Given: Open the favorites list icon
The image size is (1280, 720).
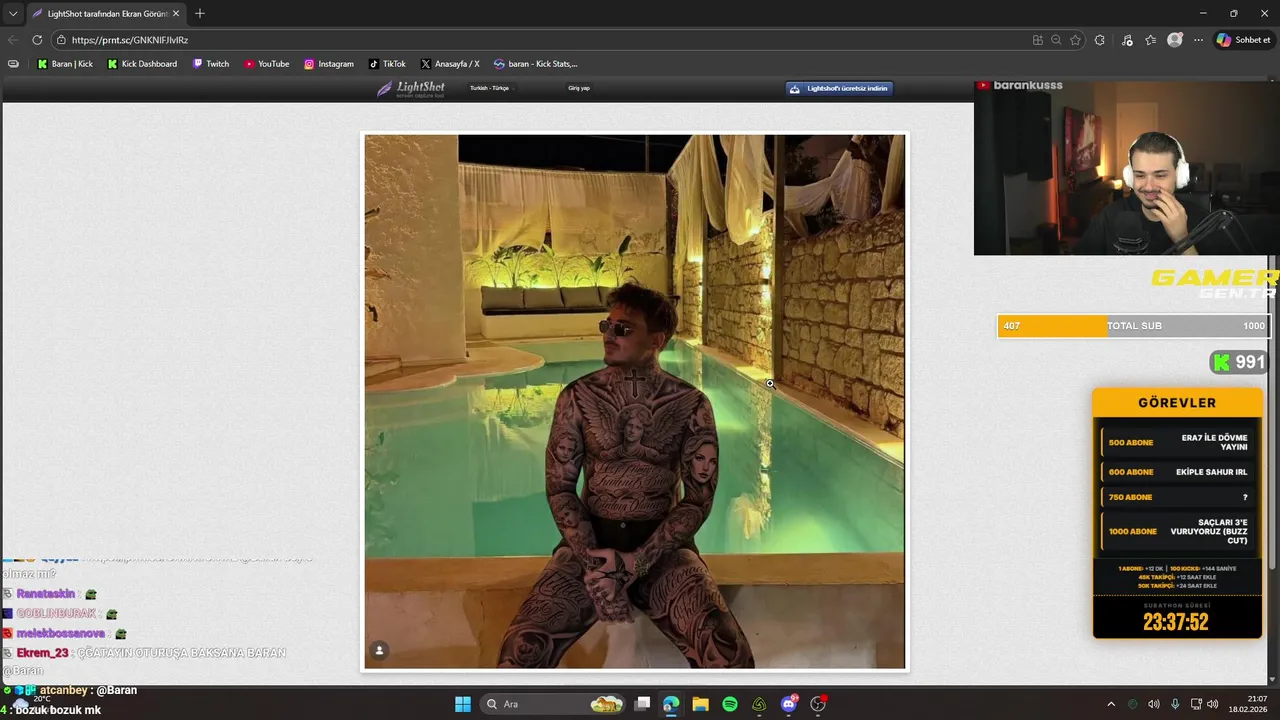Looking at the screenshot, I should [x=1151, y=40].
